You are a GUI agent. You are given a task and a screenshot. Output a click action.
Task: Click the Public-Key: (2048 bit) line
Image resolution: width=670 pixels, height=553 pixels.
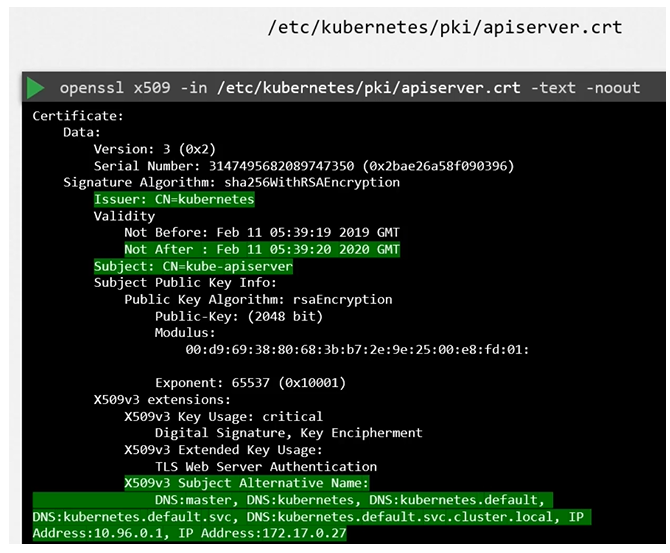pyautogui.click(x=238, y=317)
